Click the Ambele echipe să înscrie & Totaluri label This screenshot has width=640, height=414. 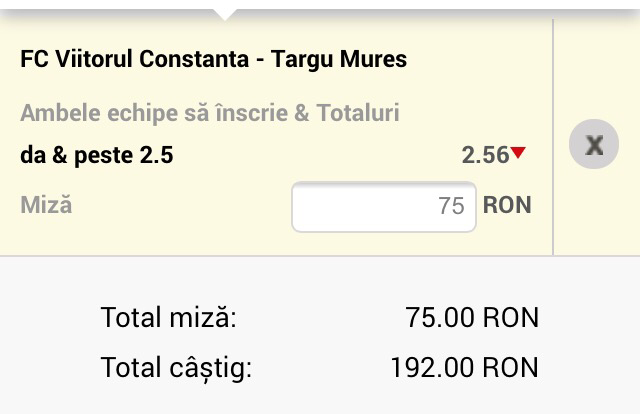[209, 113]
